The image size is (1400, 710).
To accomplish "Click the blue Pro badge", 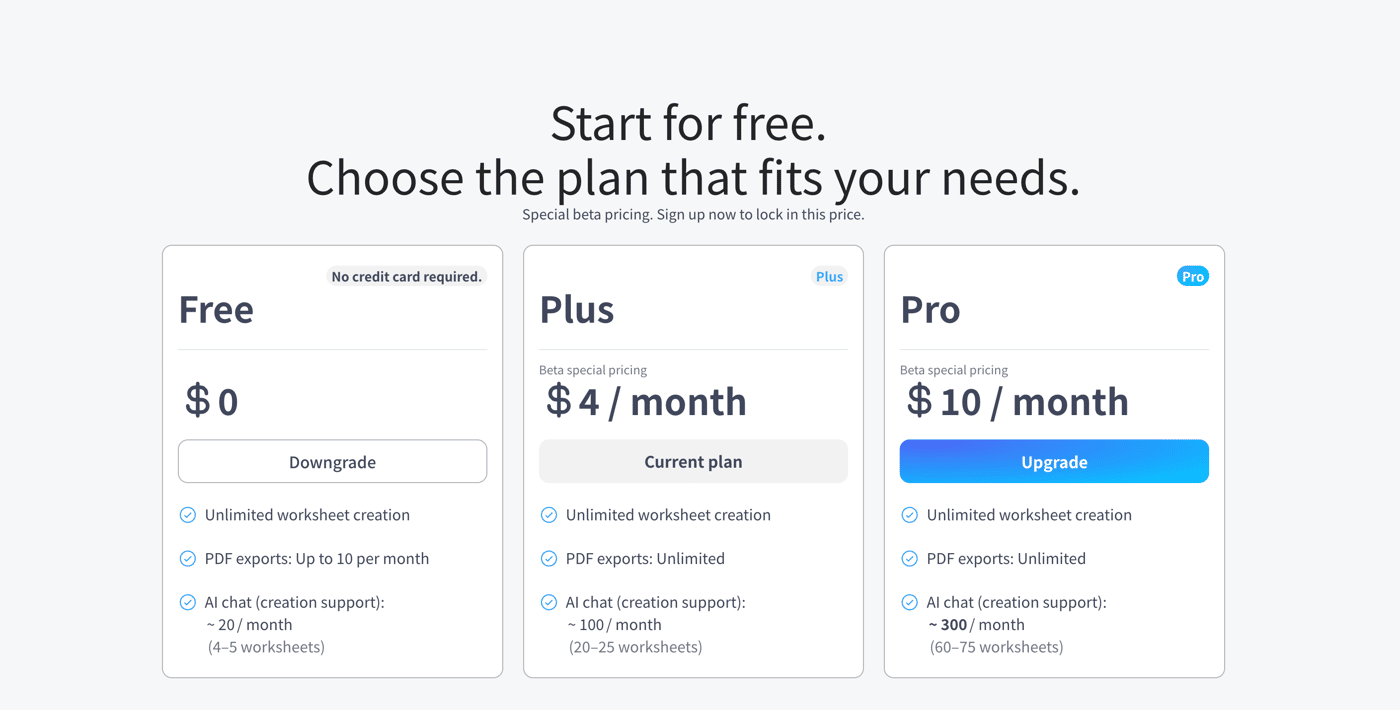I will click(x=1192, y=276).
